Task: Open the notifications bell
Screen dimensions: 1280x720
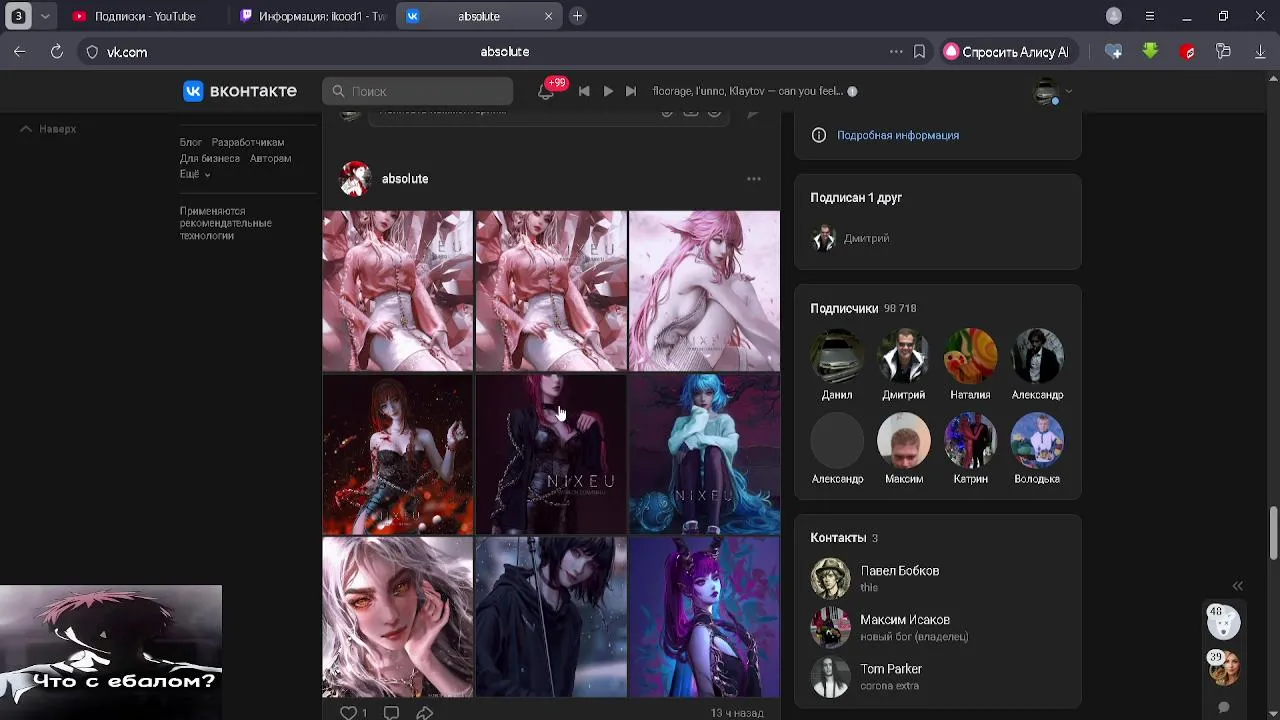Action: click(x=546, y=91)
